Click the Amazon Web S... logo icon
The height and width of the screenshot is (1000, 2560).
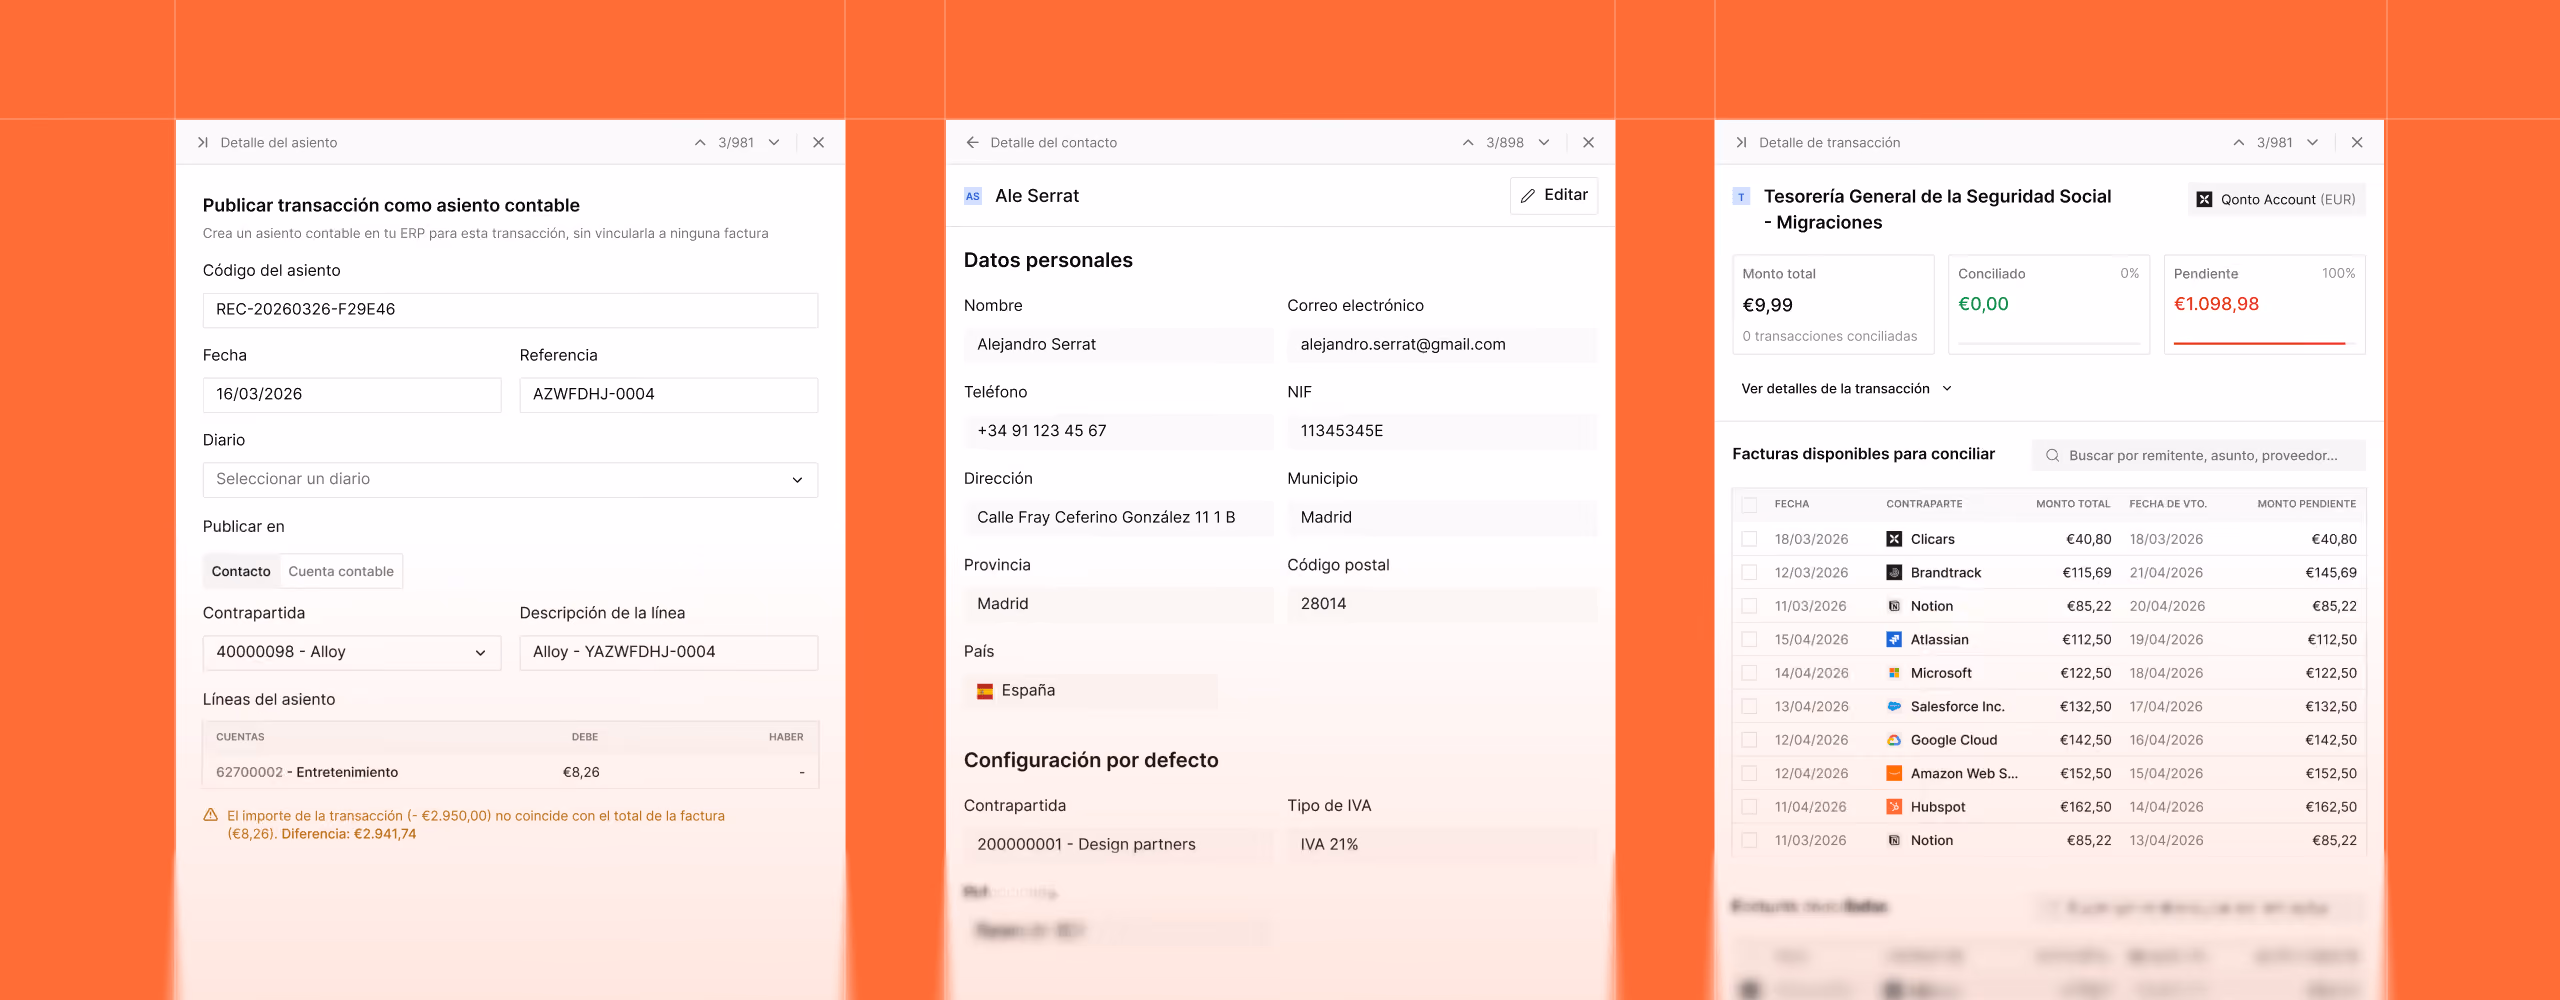click(1894, 774)
